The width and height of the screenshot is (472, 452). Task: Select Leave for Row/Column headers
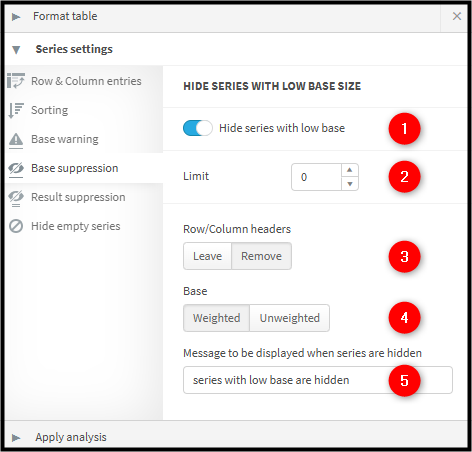tap(207, 256)
